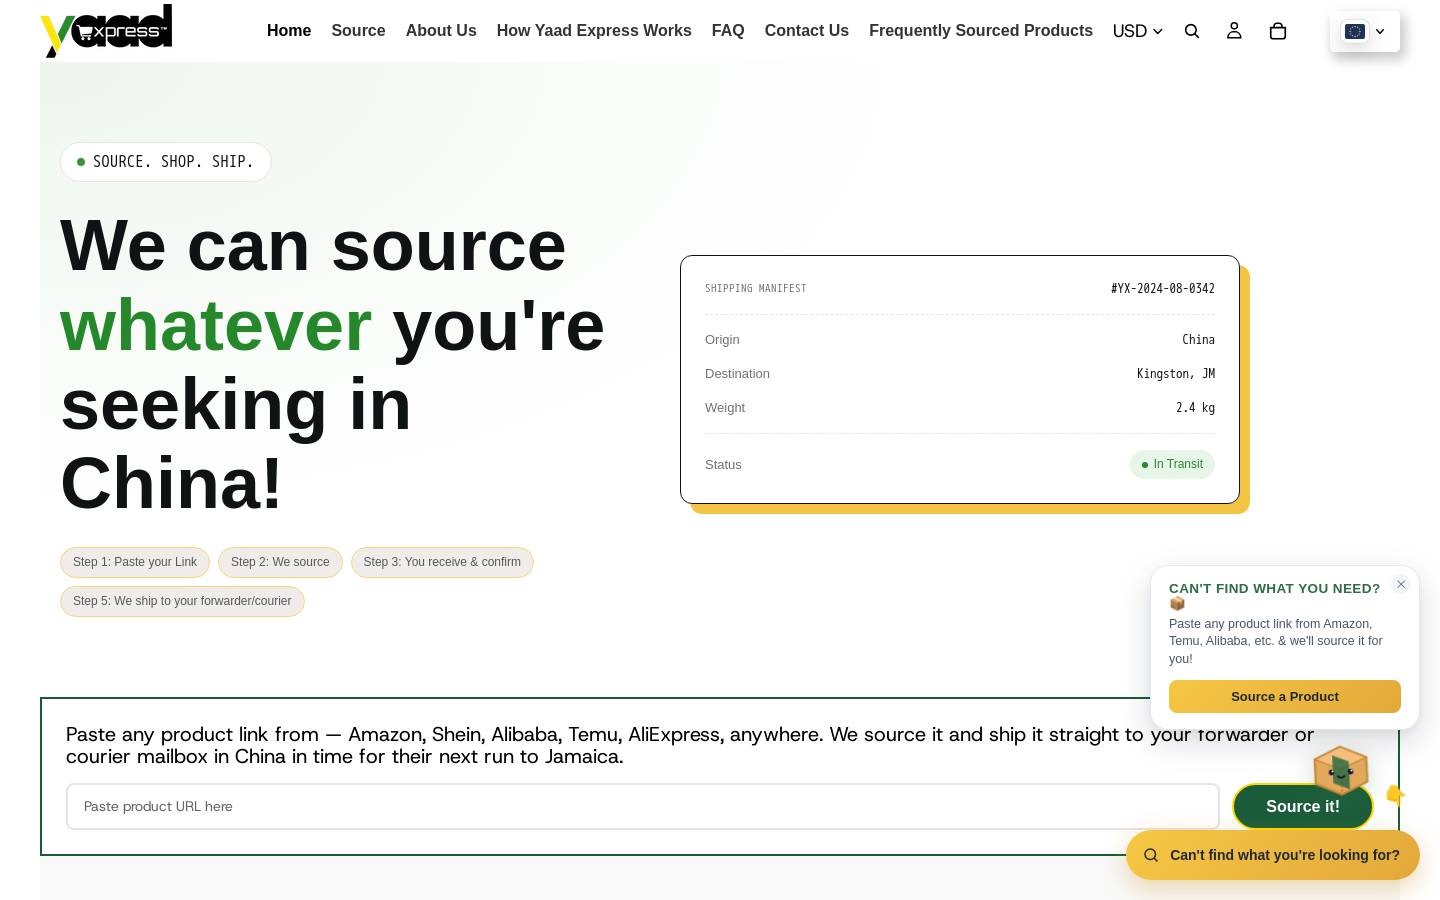The image size is (1440, 900).
Task: Select Step 3: You receive & confirm pill
Action: tap(442, 562)
